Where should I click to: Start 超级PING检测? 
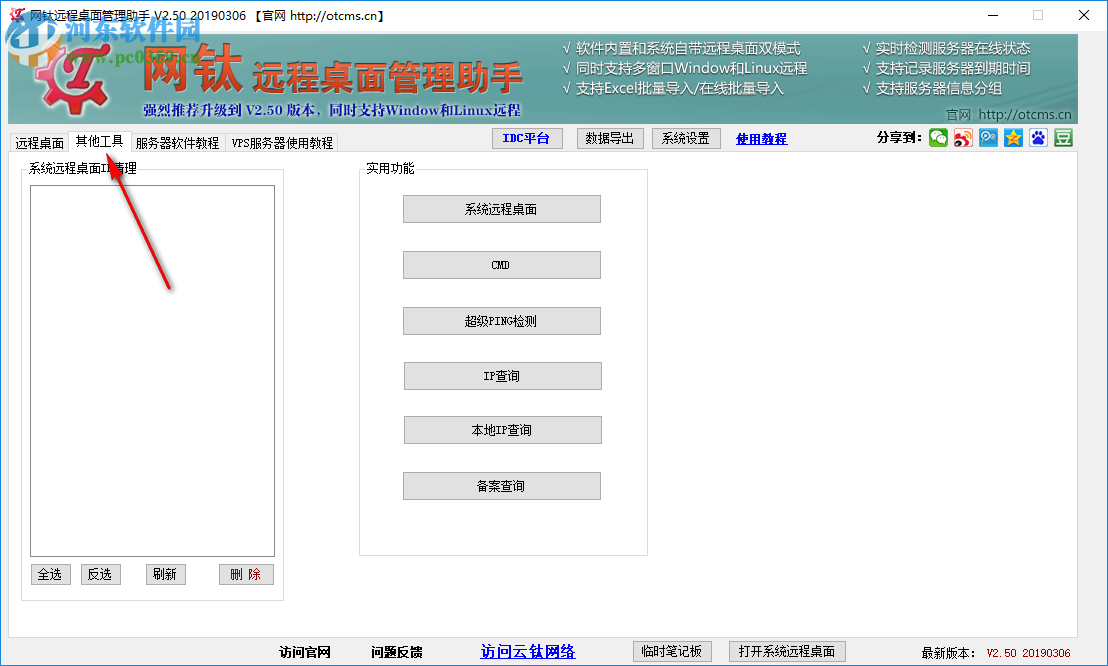[501, 320]
